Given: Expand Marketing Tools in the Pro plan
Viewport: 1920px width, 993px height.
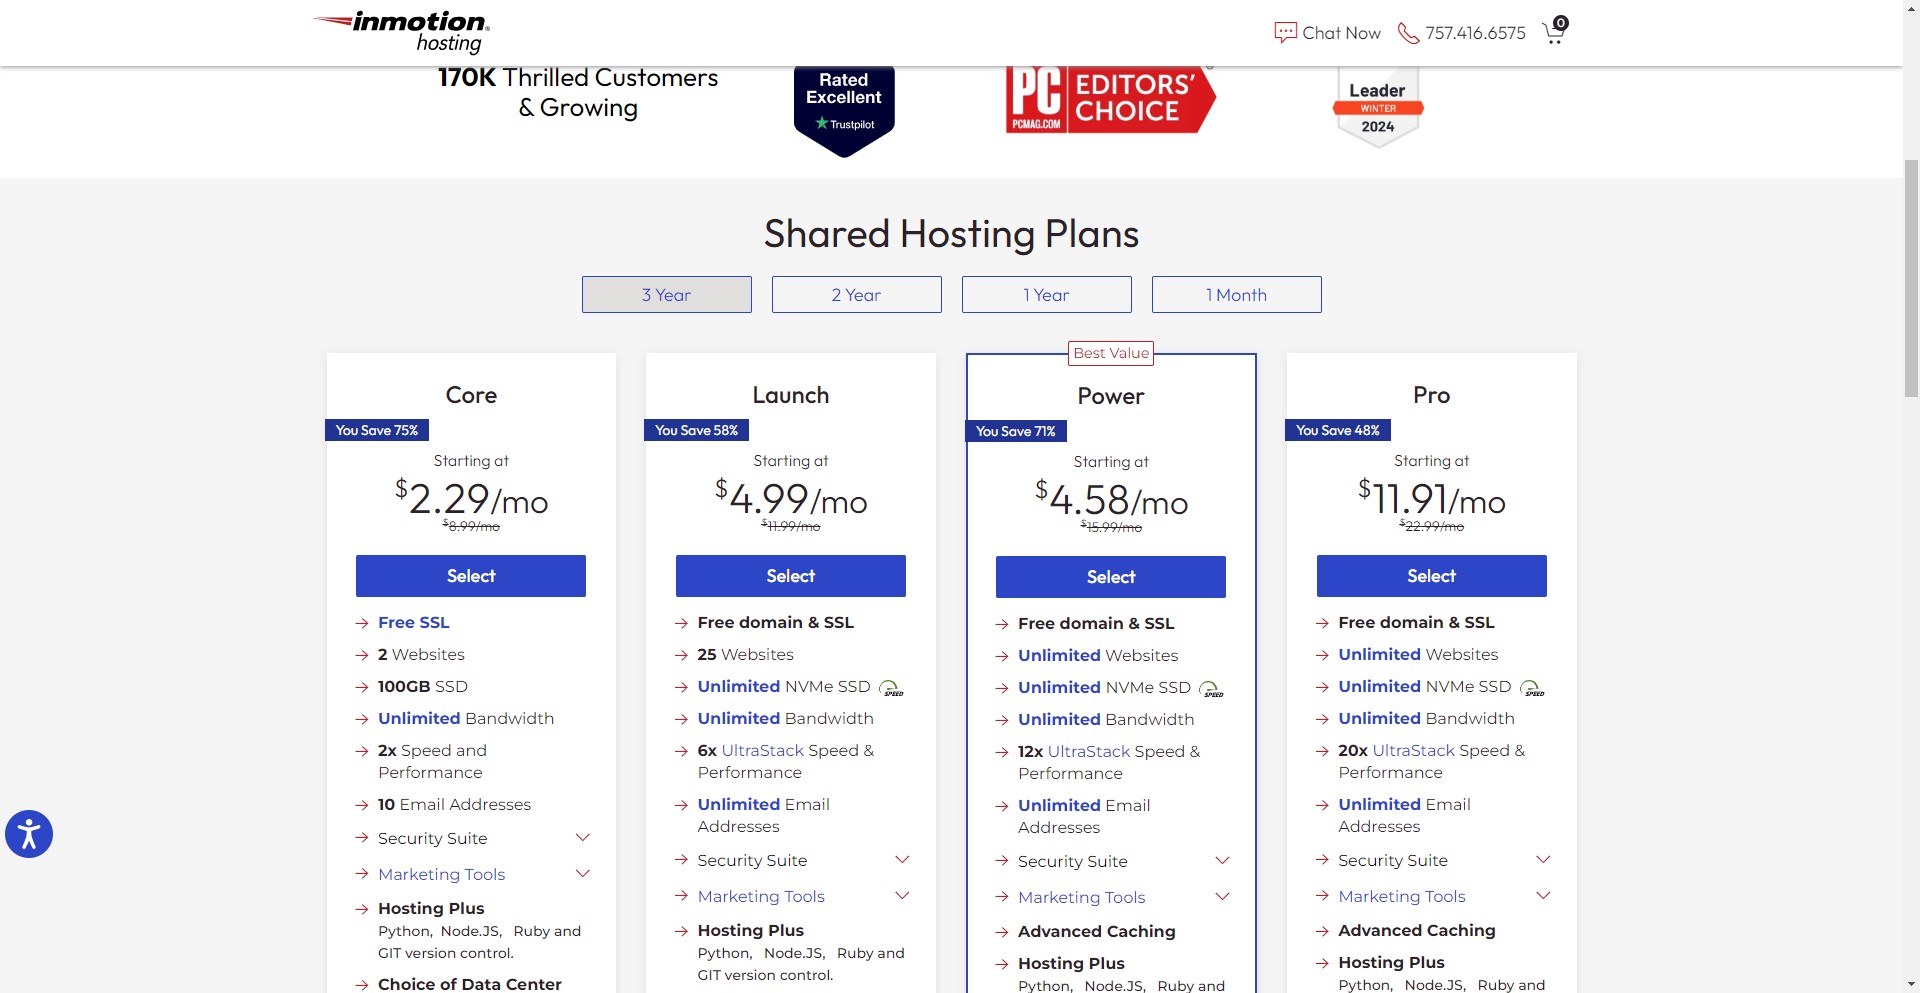Looking at the screenshot, I should 1543,896.
